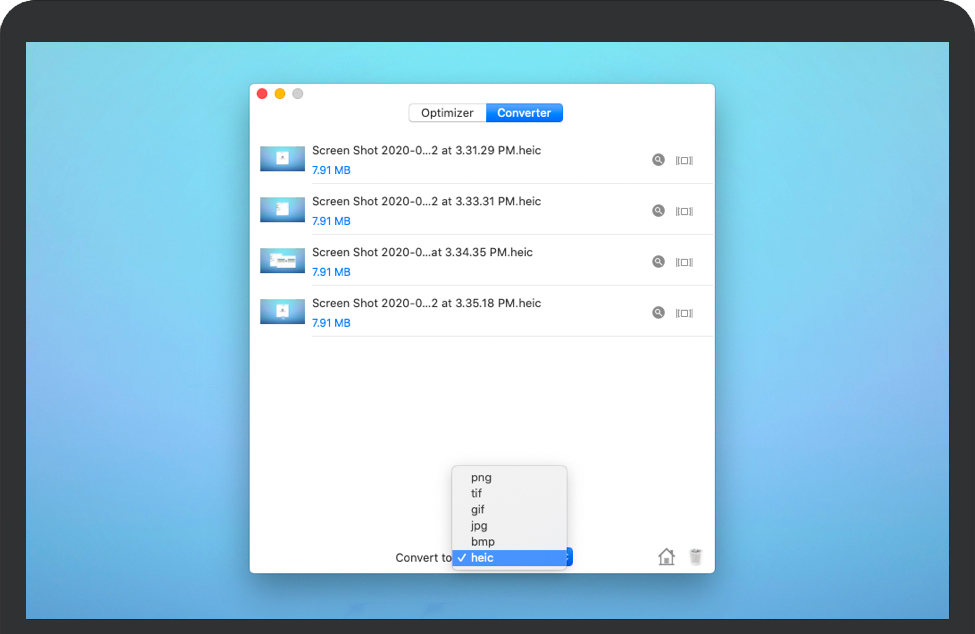Viewport: 975px width, 634px height.
Task: Pick gif in the Convert to menu
Action: tap(477, 510)
